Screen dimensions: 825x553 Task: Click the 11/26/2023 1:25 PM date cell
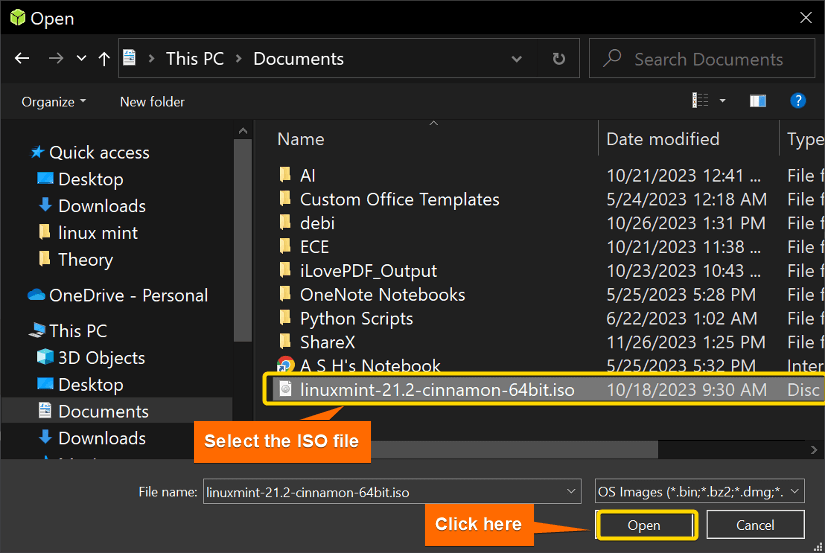click(686, 343)
